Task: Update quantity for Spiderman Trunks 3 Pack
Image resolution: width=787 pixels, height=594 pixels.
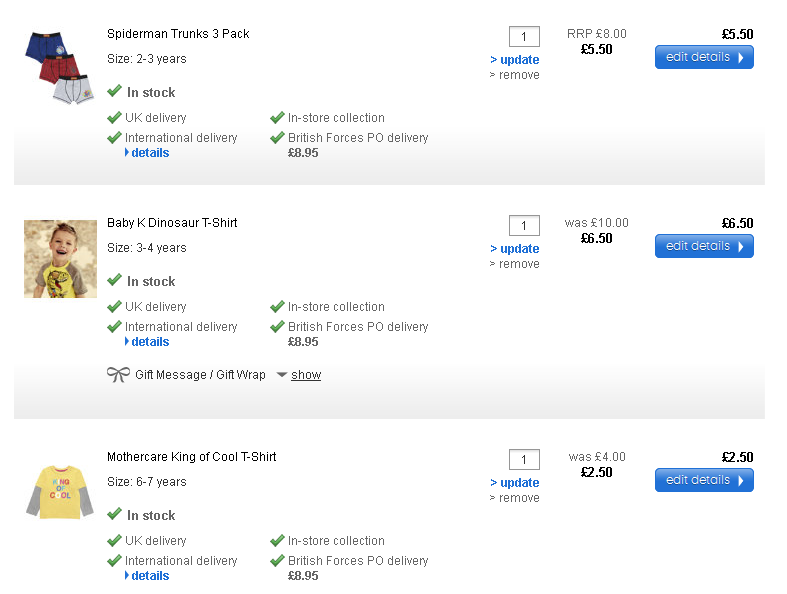Action: pos(516,60)
